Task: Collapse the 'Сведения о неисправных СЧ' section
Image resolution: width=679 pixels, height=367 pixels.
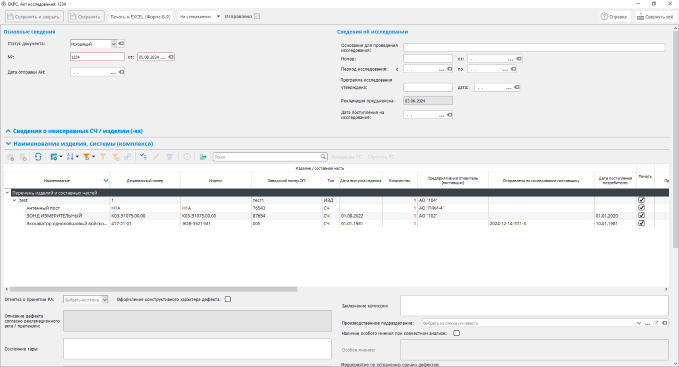Action: [8, 131]
